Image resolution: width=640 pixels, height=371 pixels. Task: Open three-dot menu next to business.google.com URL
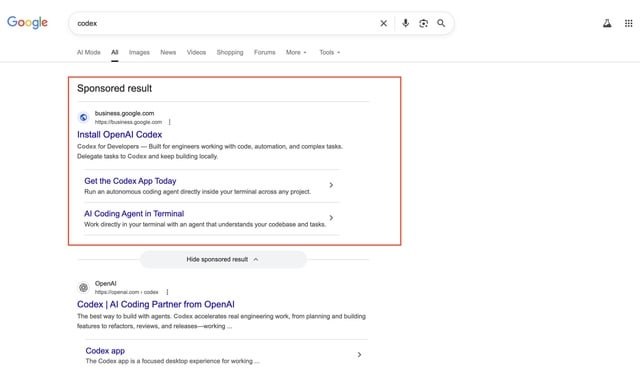(169, 122)
